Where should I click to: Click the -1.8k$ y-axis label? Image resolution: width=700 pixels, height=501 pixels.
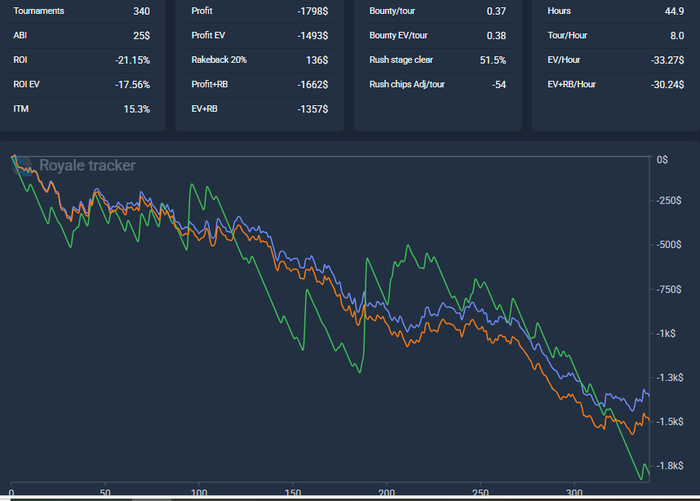click(x=669, y=466)
